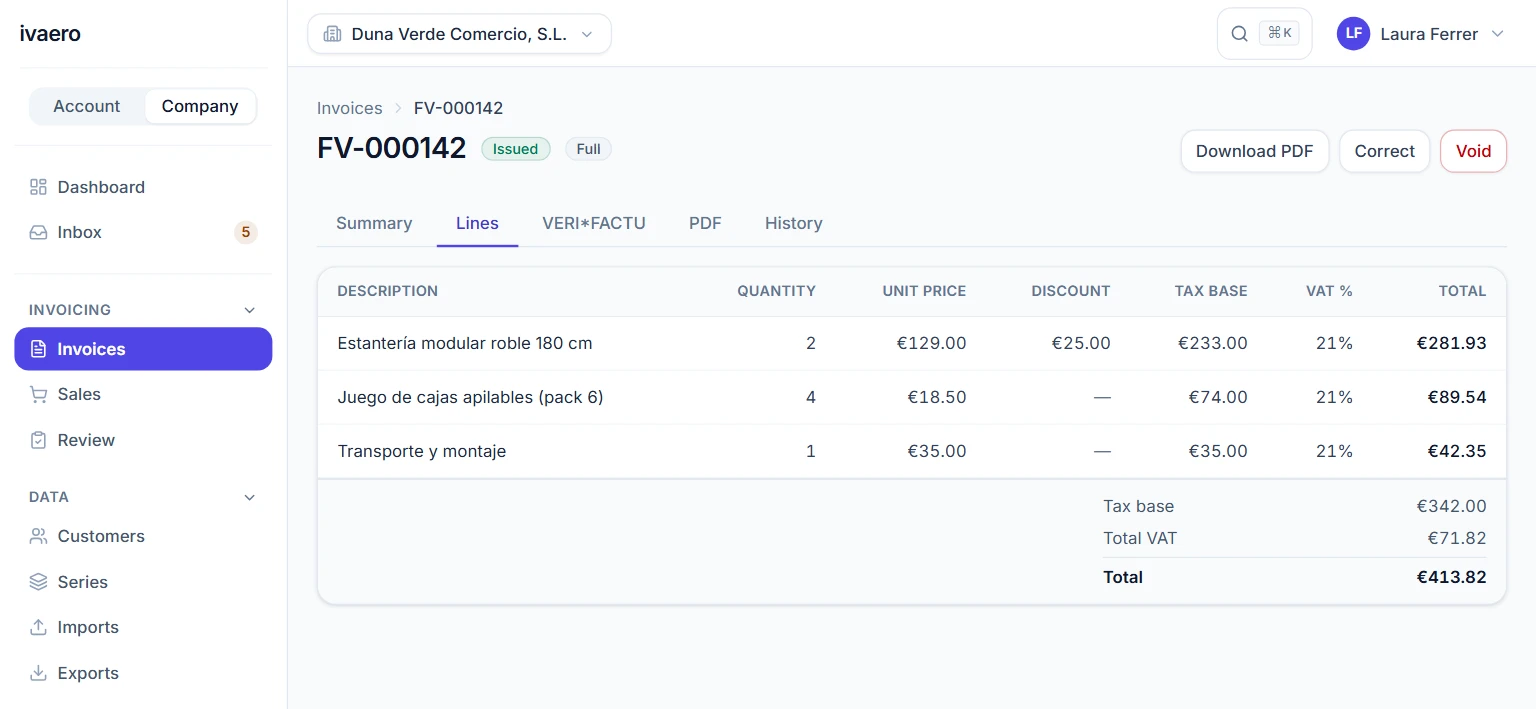Click the Inbox tray icon
Screen dimensions: 1536x709
[x=38, y=232]
